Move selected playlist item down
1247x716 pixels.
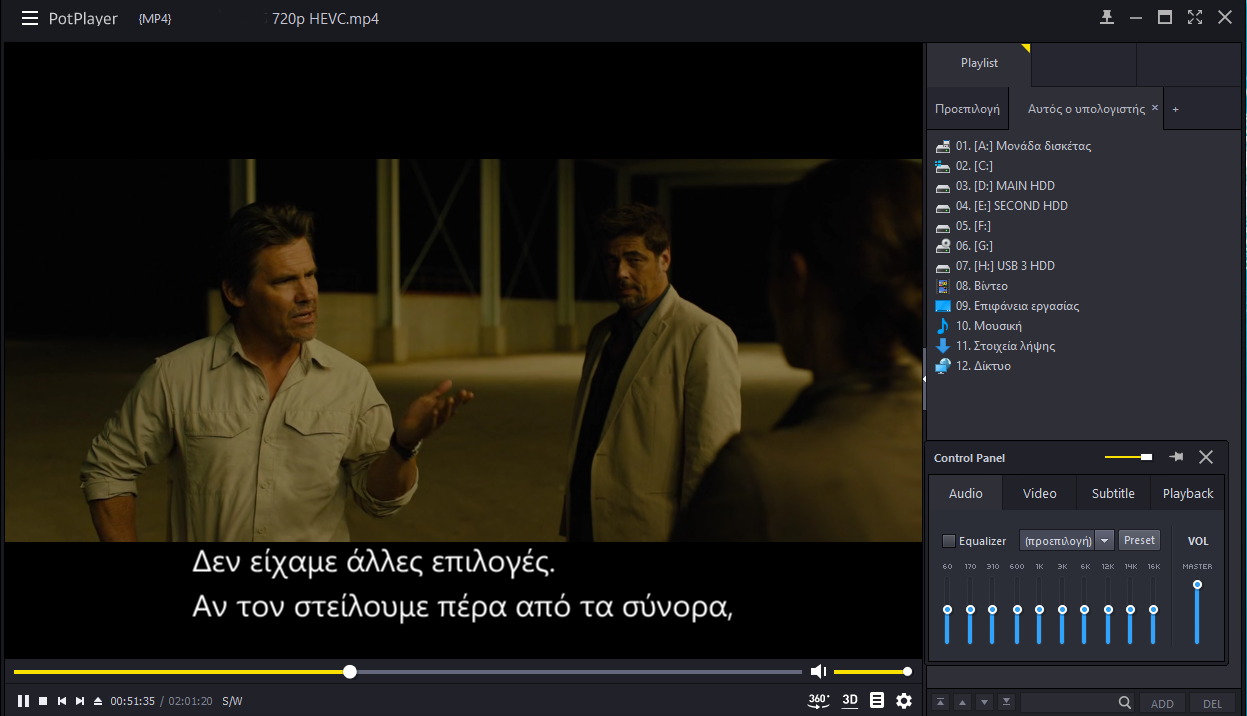click(984, 702)
